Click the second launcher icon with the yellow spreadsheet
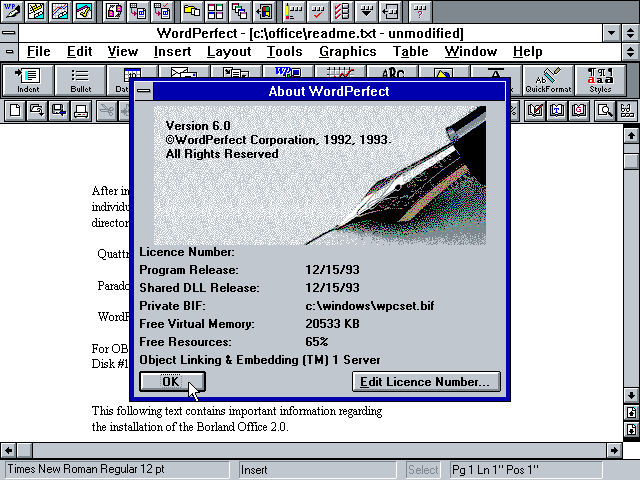 click(36, 11)
